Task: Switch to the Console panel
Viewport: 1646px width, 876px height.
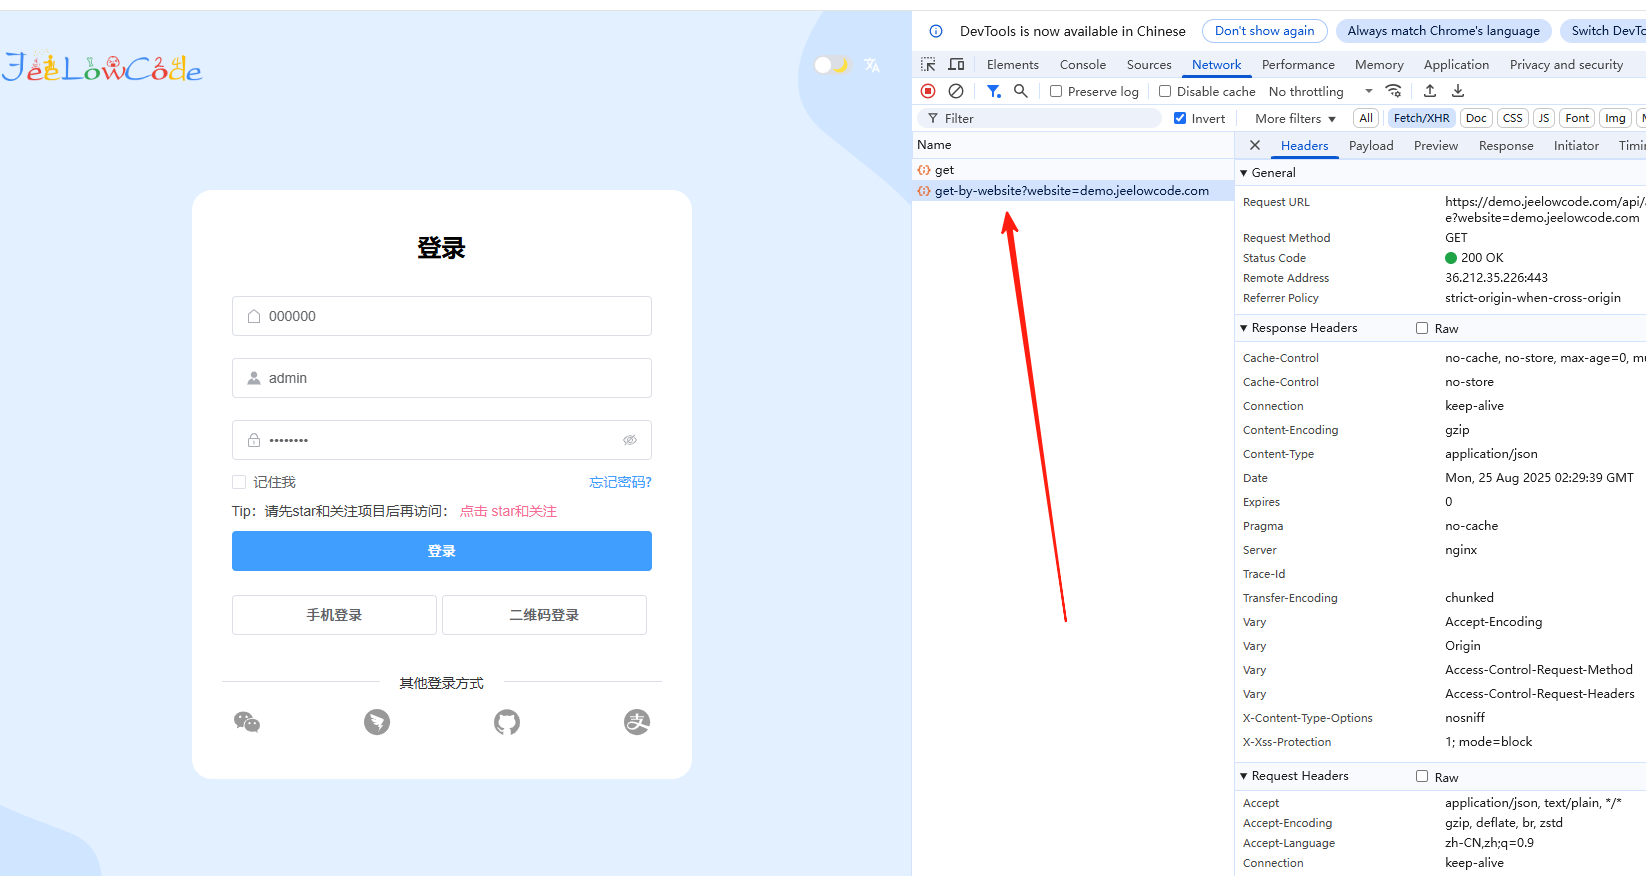Action: click(1083, 64)
